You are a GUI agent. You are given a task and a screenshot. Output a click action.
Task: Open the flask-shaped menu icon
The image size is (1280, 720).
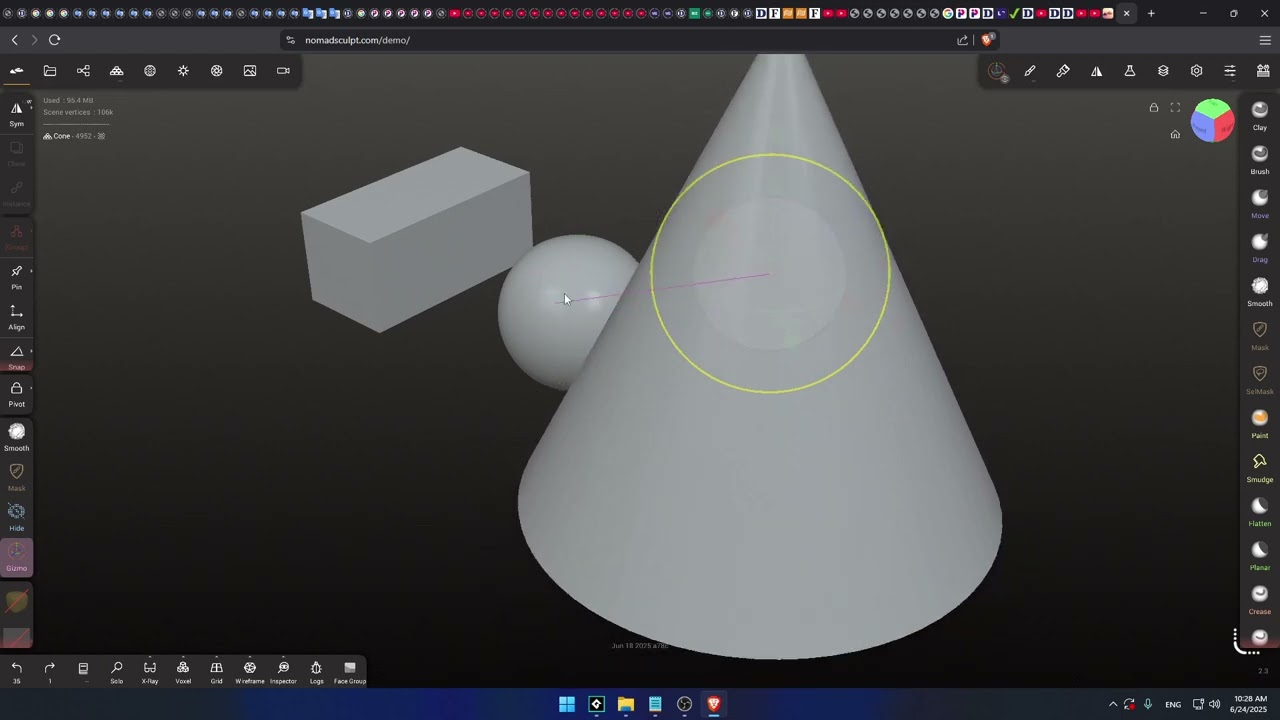click(1130, 71)
